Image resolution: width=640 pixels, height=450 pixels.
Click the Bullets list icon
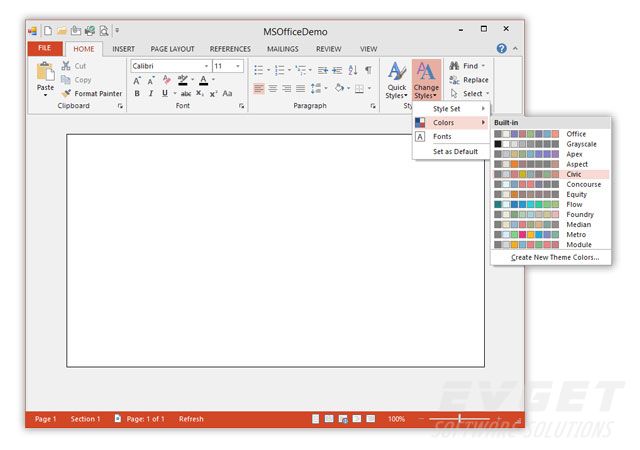click(258, 70)
